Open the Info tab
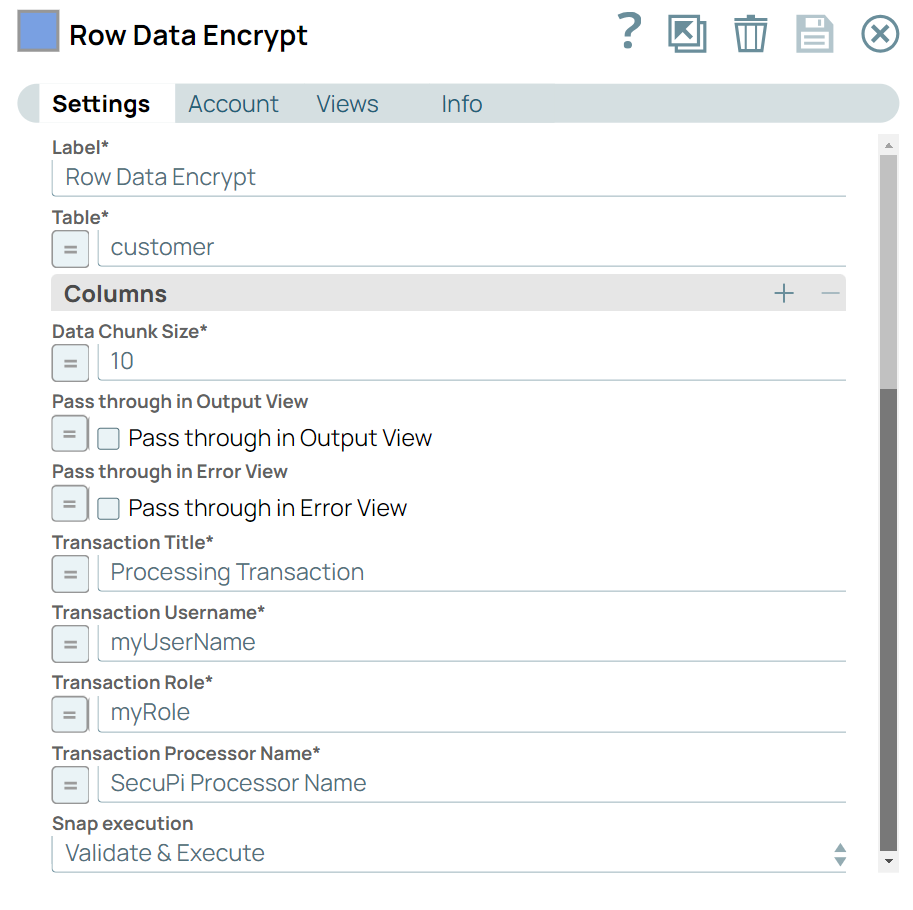 point(461,103)
